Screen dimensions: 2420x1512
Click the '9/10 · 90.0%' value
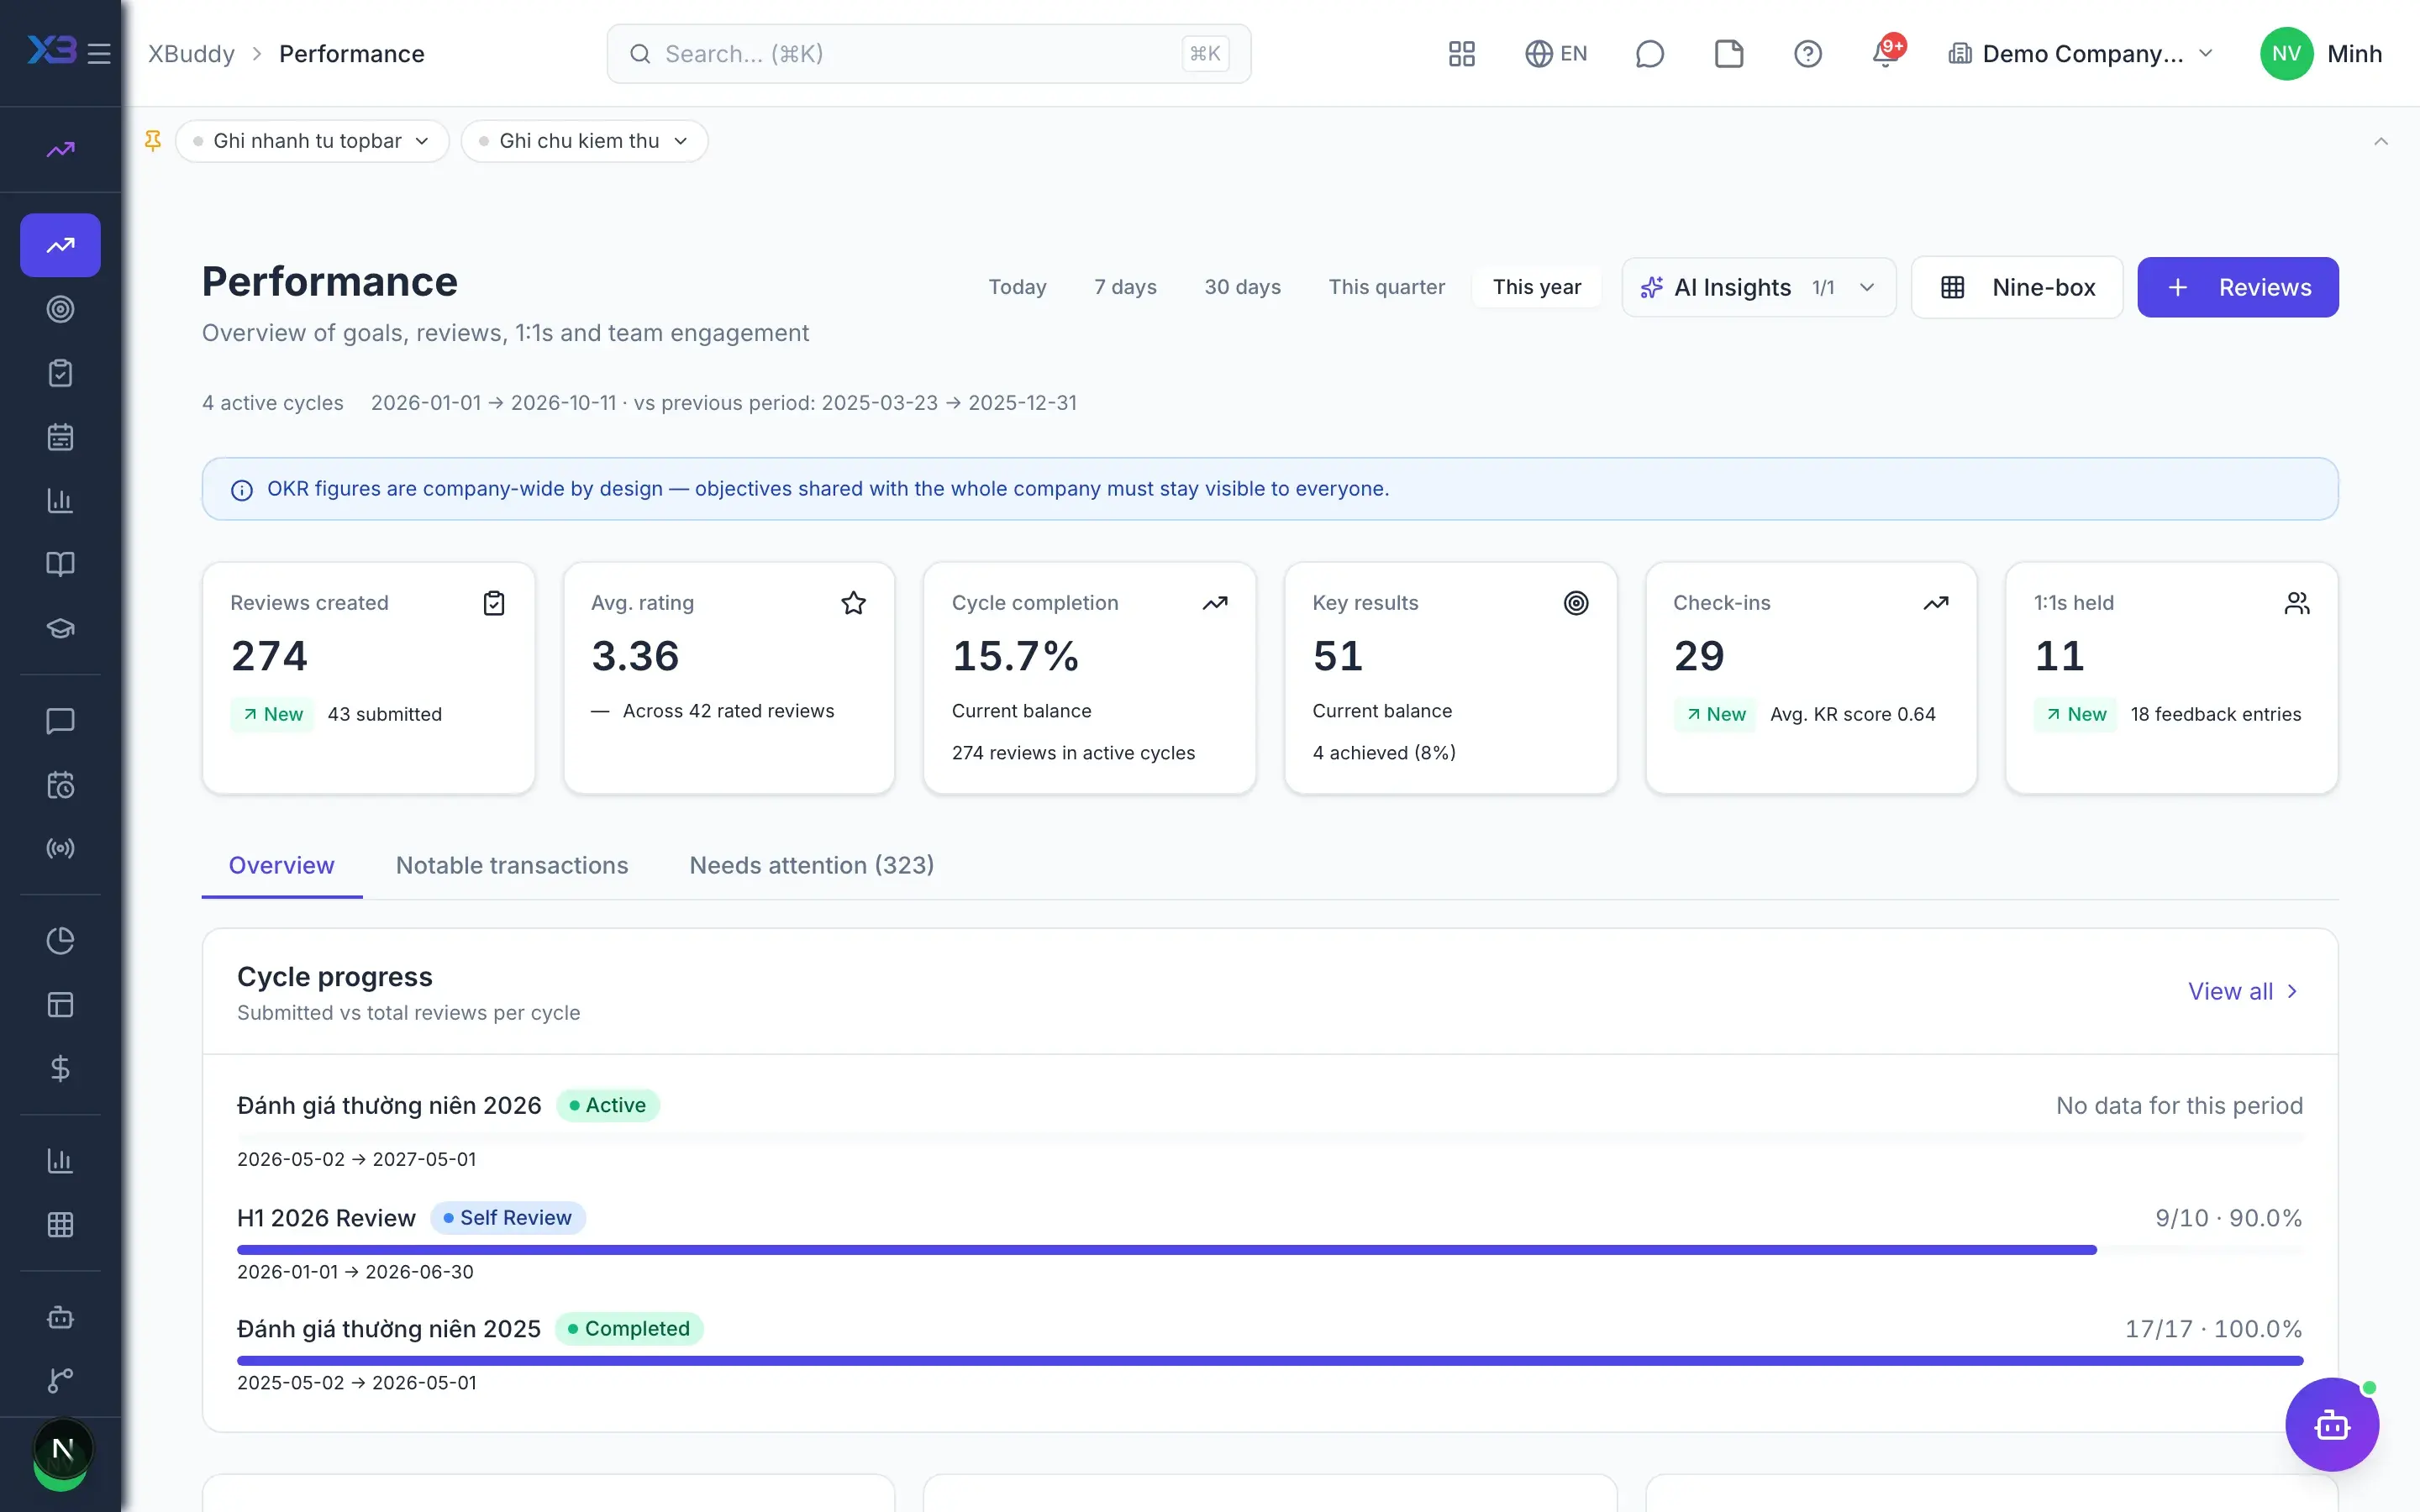click(x=2228, y=1218)
